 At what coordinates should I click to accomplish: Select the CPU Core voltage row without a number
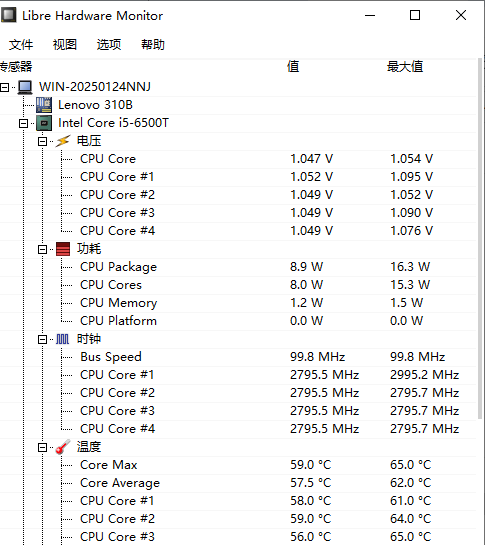238,159
